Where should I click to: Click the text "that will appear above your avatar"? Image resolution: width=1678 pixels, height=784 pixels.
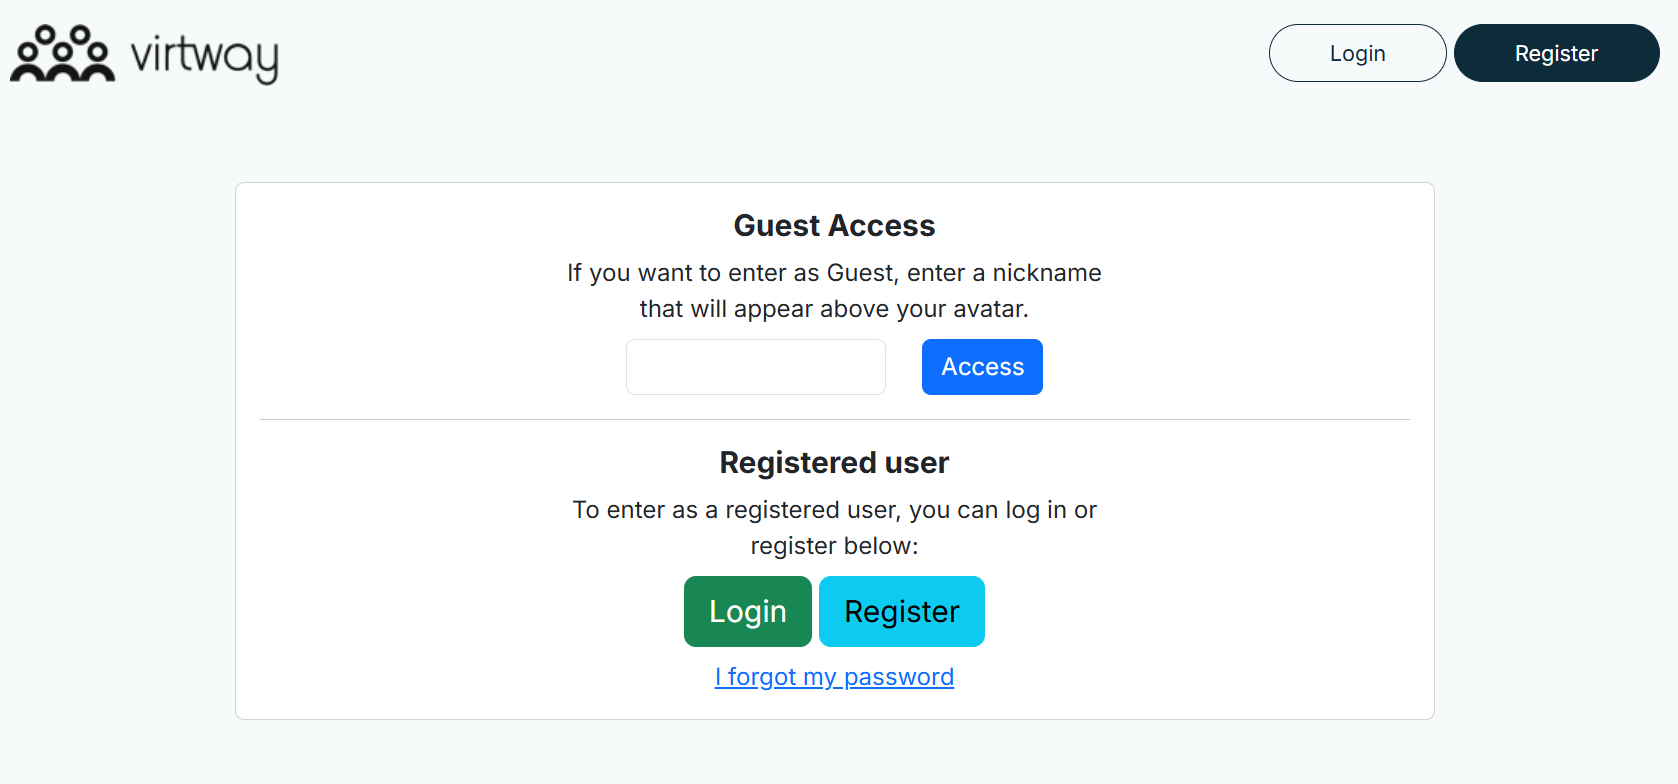tap(834, 309)
